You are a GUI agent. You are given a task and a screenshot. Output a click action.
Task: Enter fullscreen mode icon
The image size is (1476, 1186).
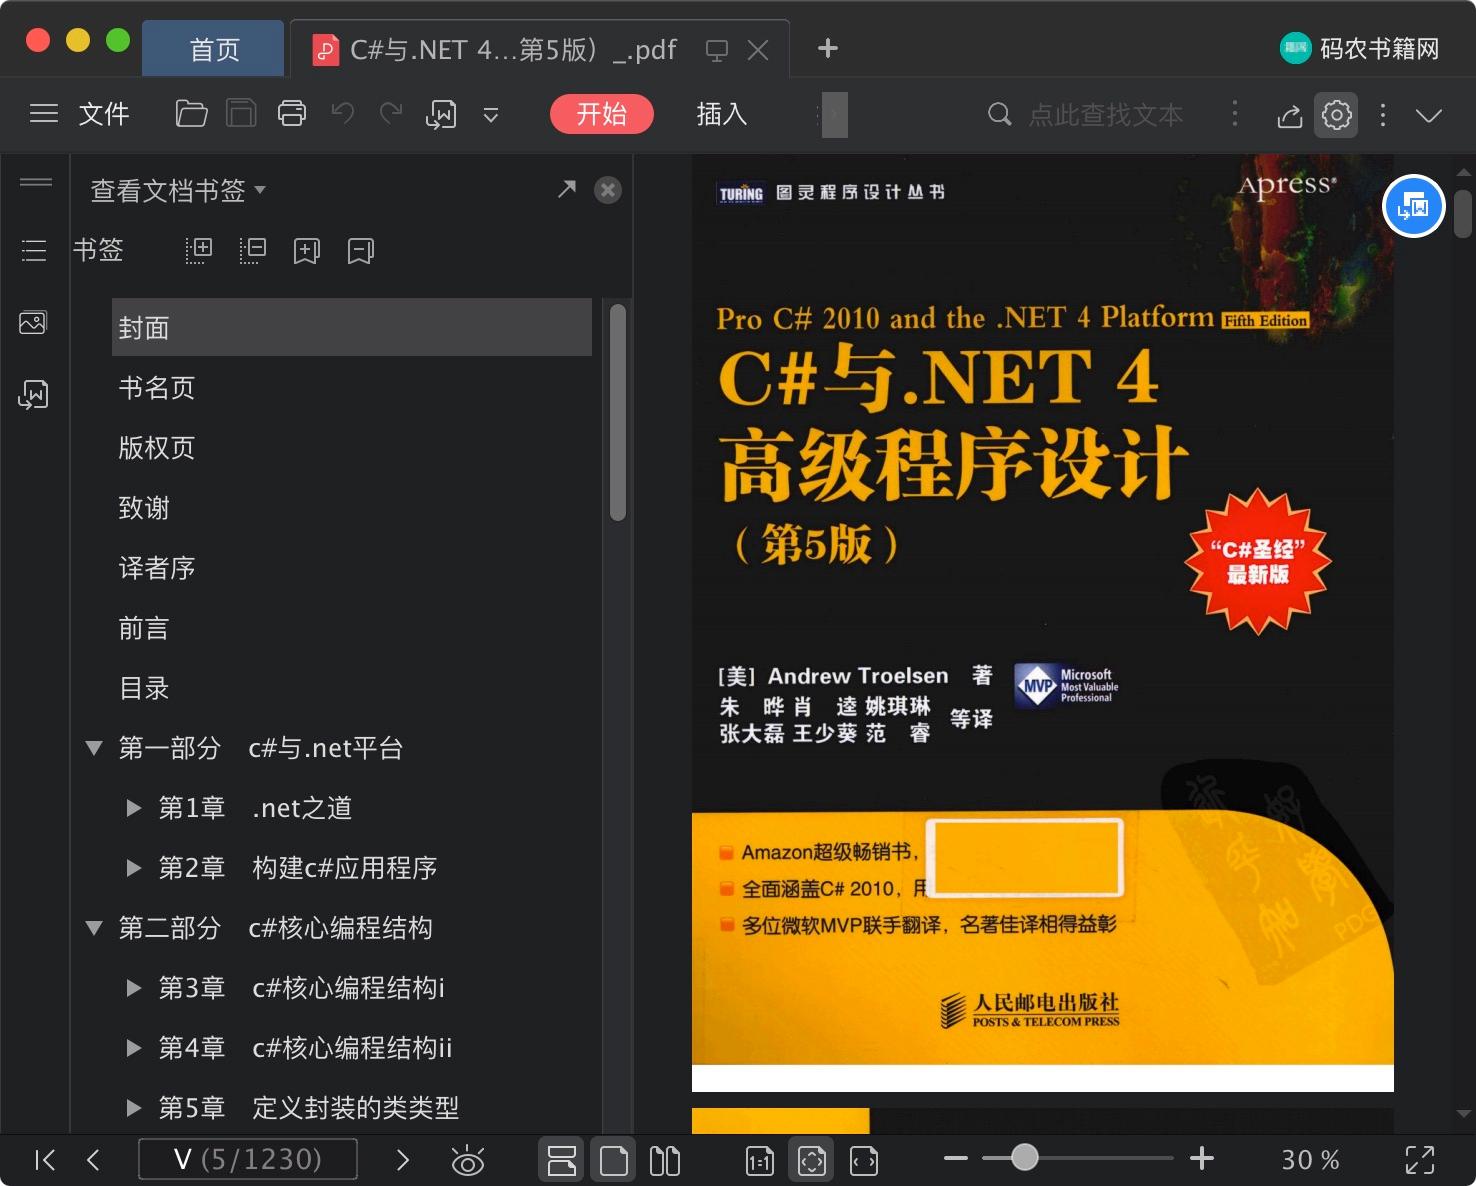click(x=1420, y=1160)
